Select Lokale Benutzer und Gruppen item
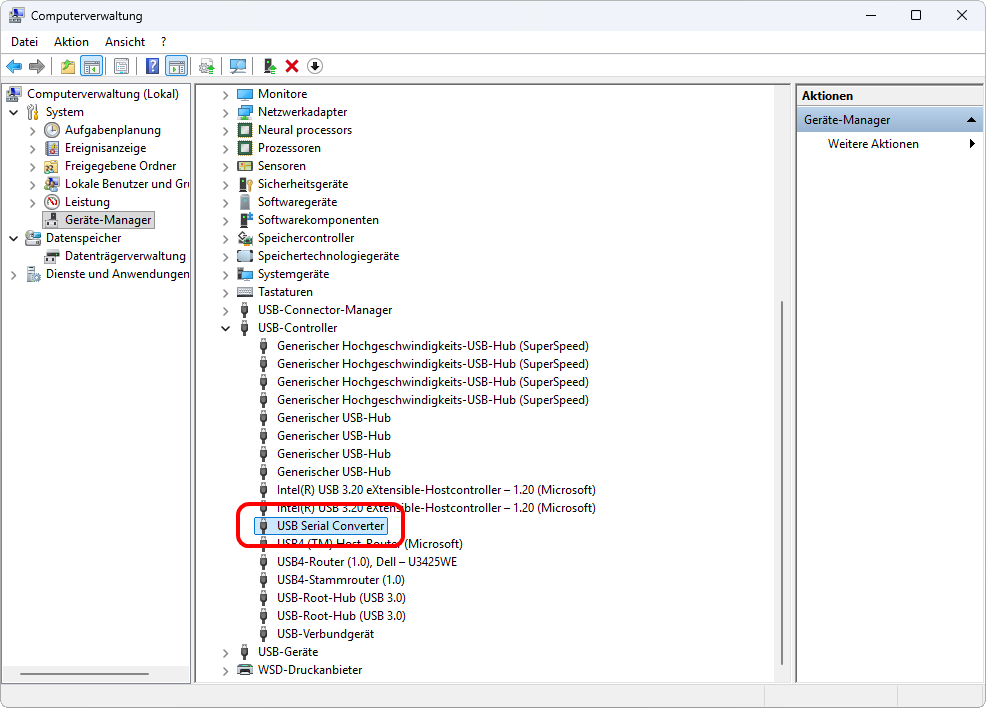 pyautogui.click(x=126, y=184)
